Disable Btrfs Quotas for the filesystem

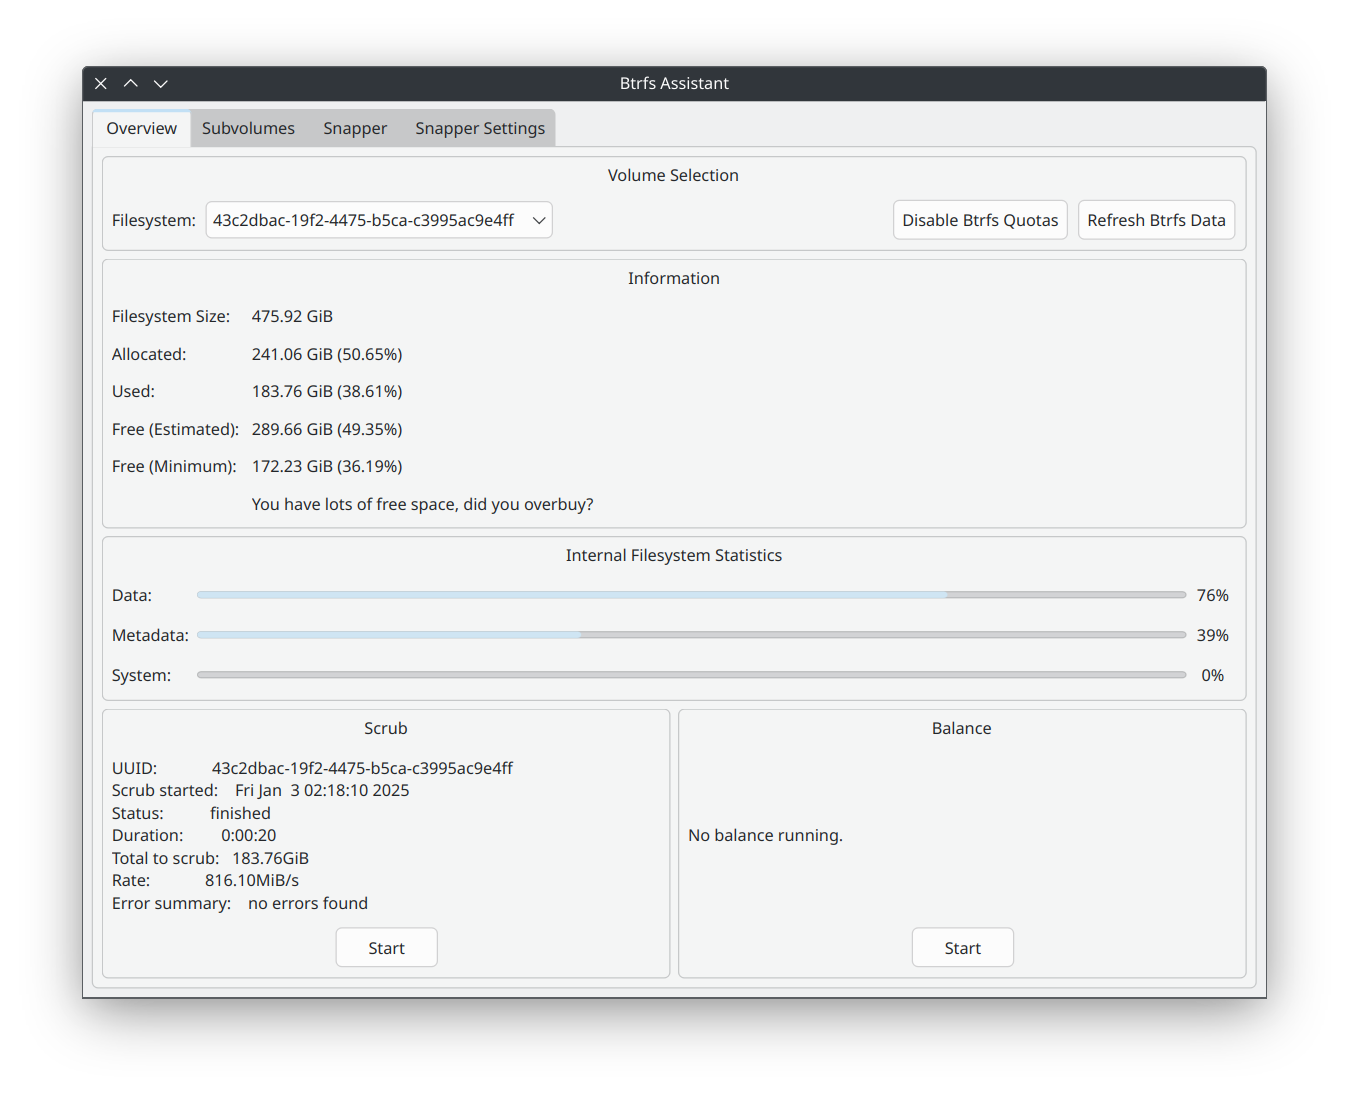point(979,220)
